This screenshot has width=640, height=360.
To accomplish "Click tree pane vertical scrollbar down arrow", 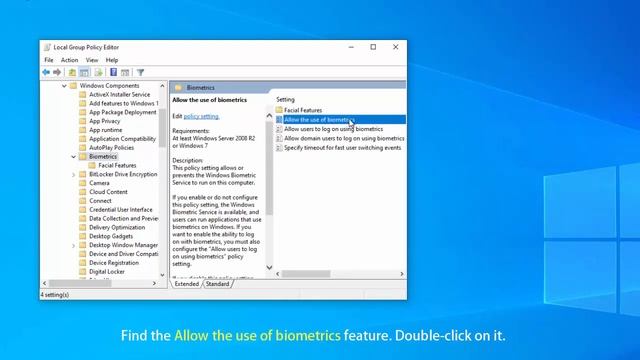I will pos(162,275).
